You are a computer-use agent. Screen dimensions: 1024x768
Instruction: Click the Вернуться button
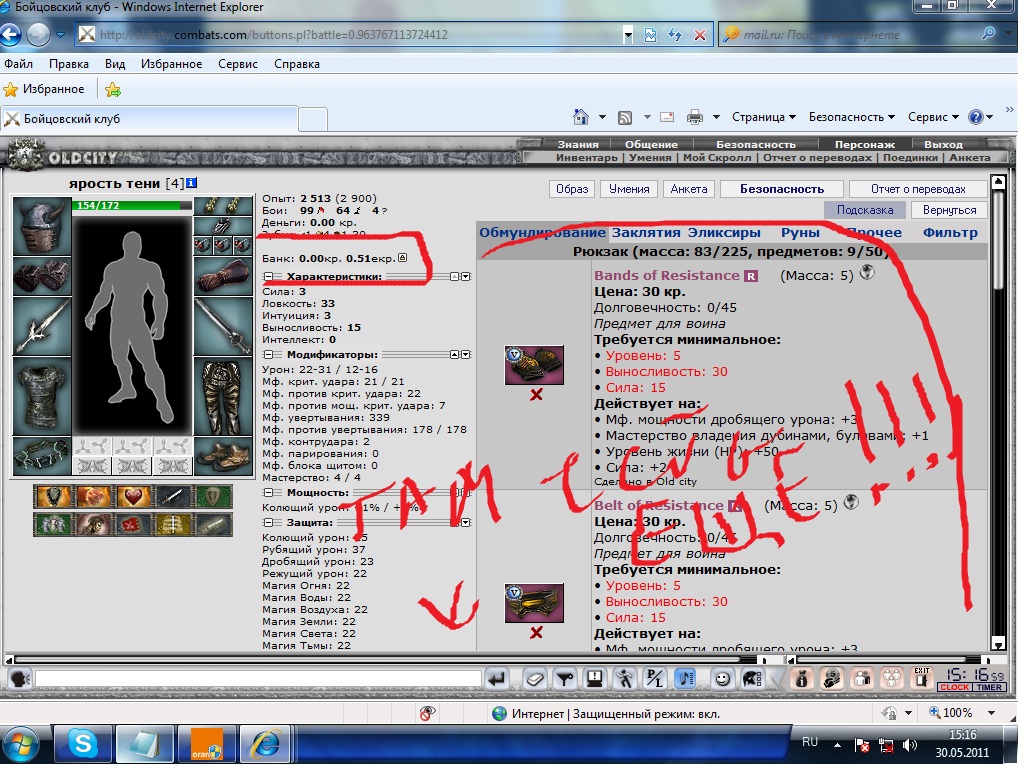950,210
